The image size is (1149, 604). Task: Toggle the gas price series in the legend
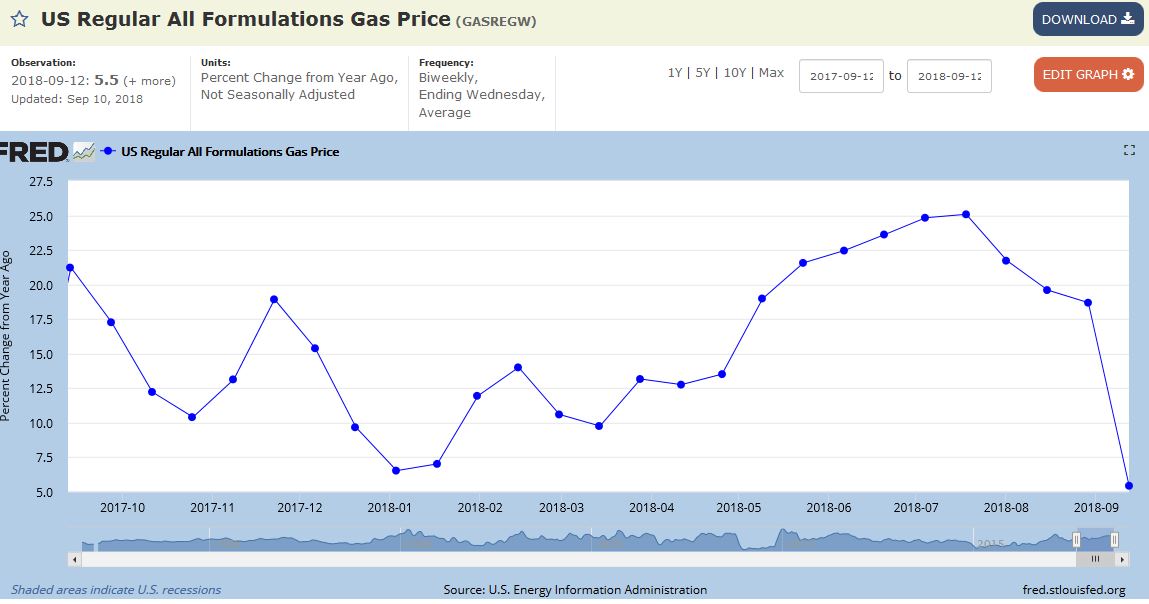pyautogui.click(x=229, y=152)
